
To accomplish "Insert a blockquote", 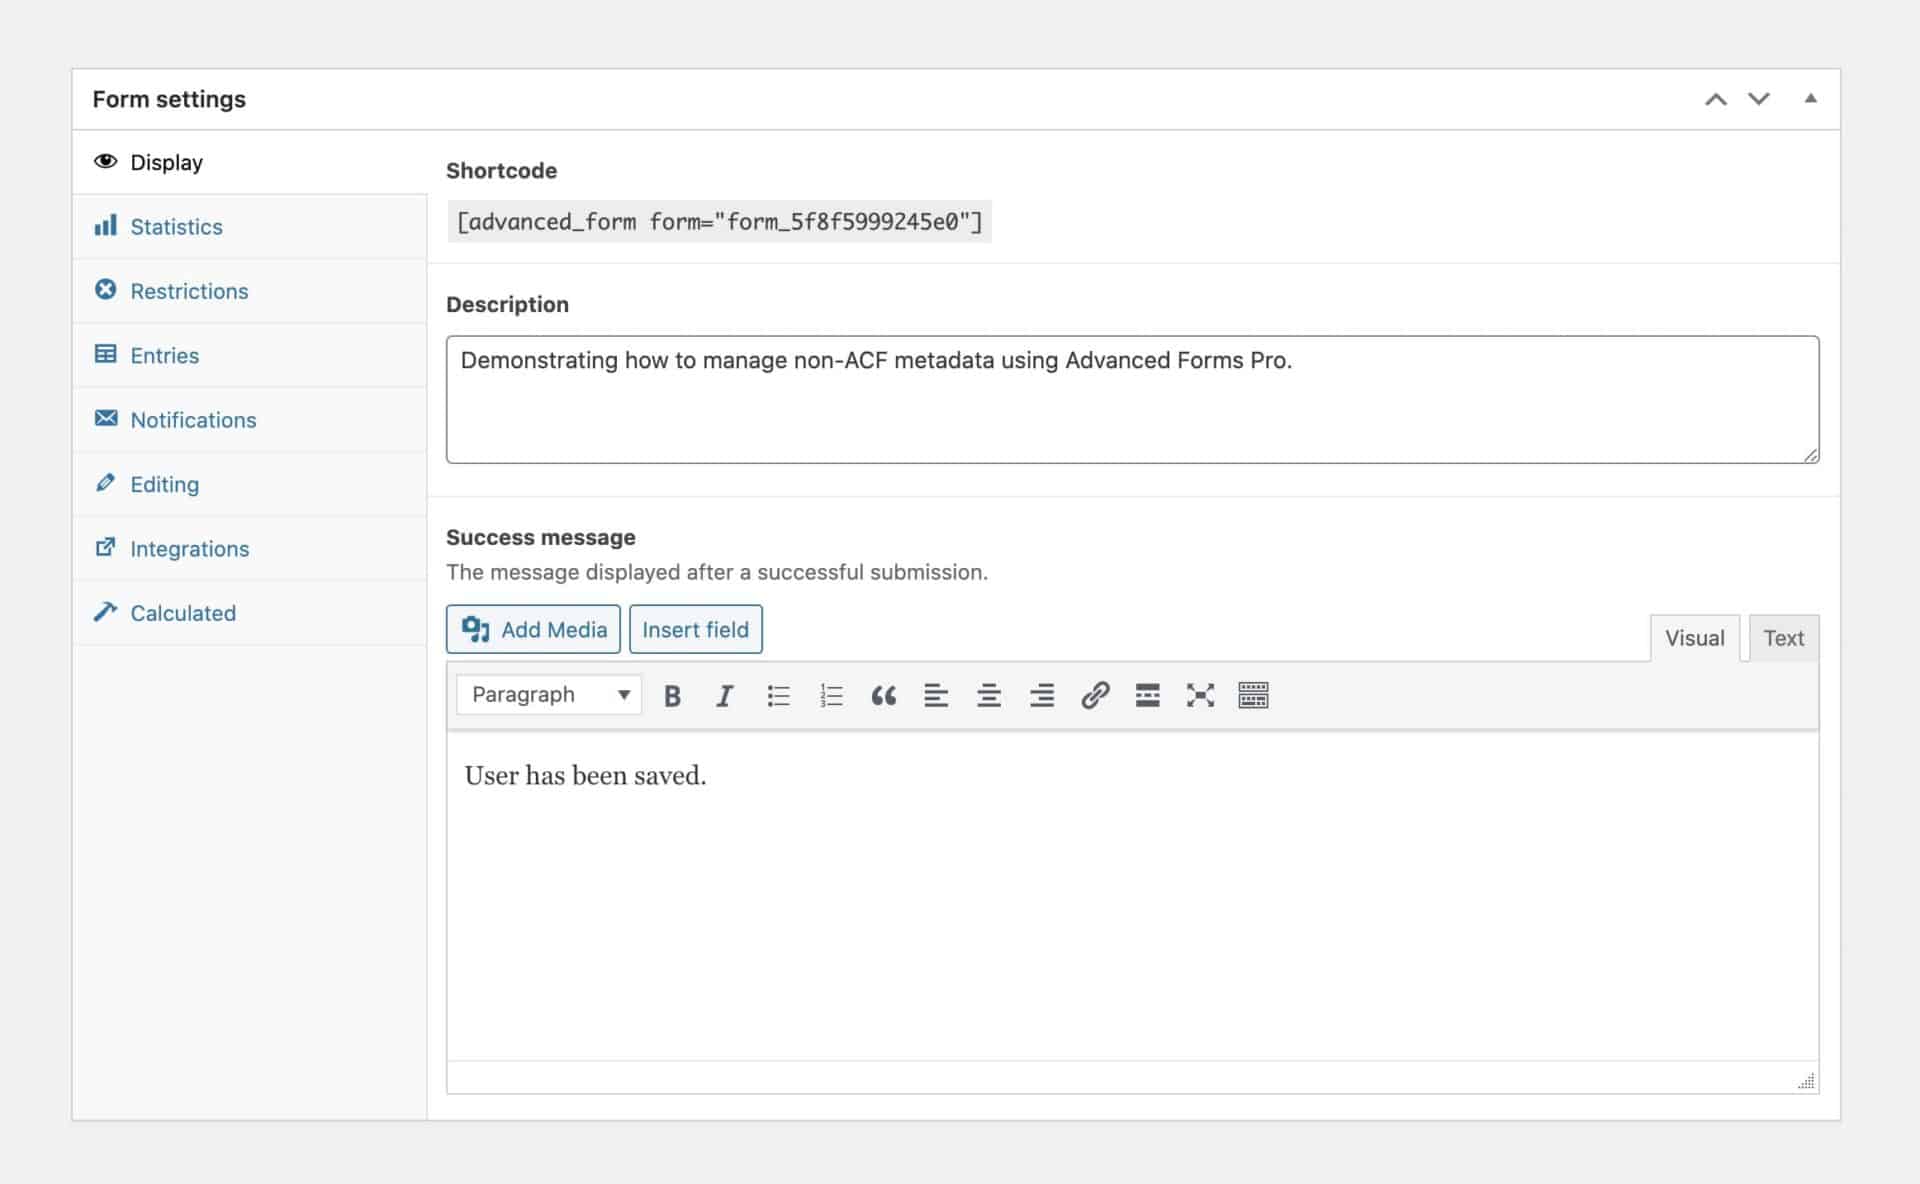I will click(884, 695).
